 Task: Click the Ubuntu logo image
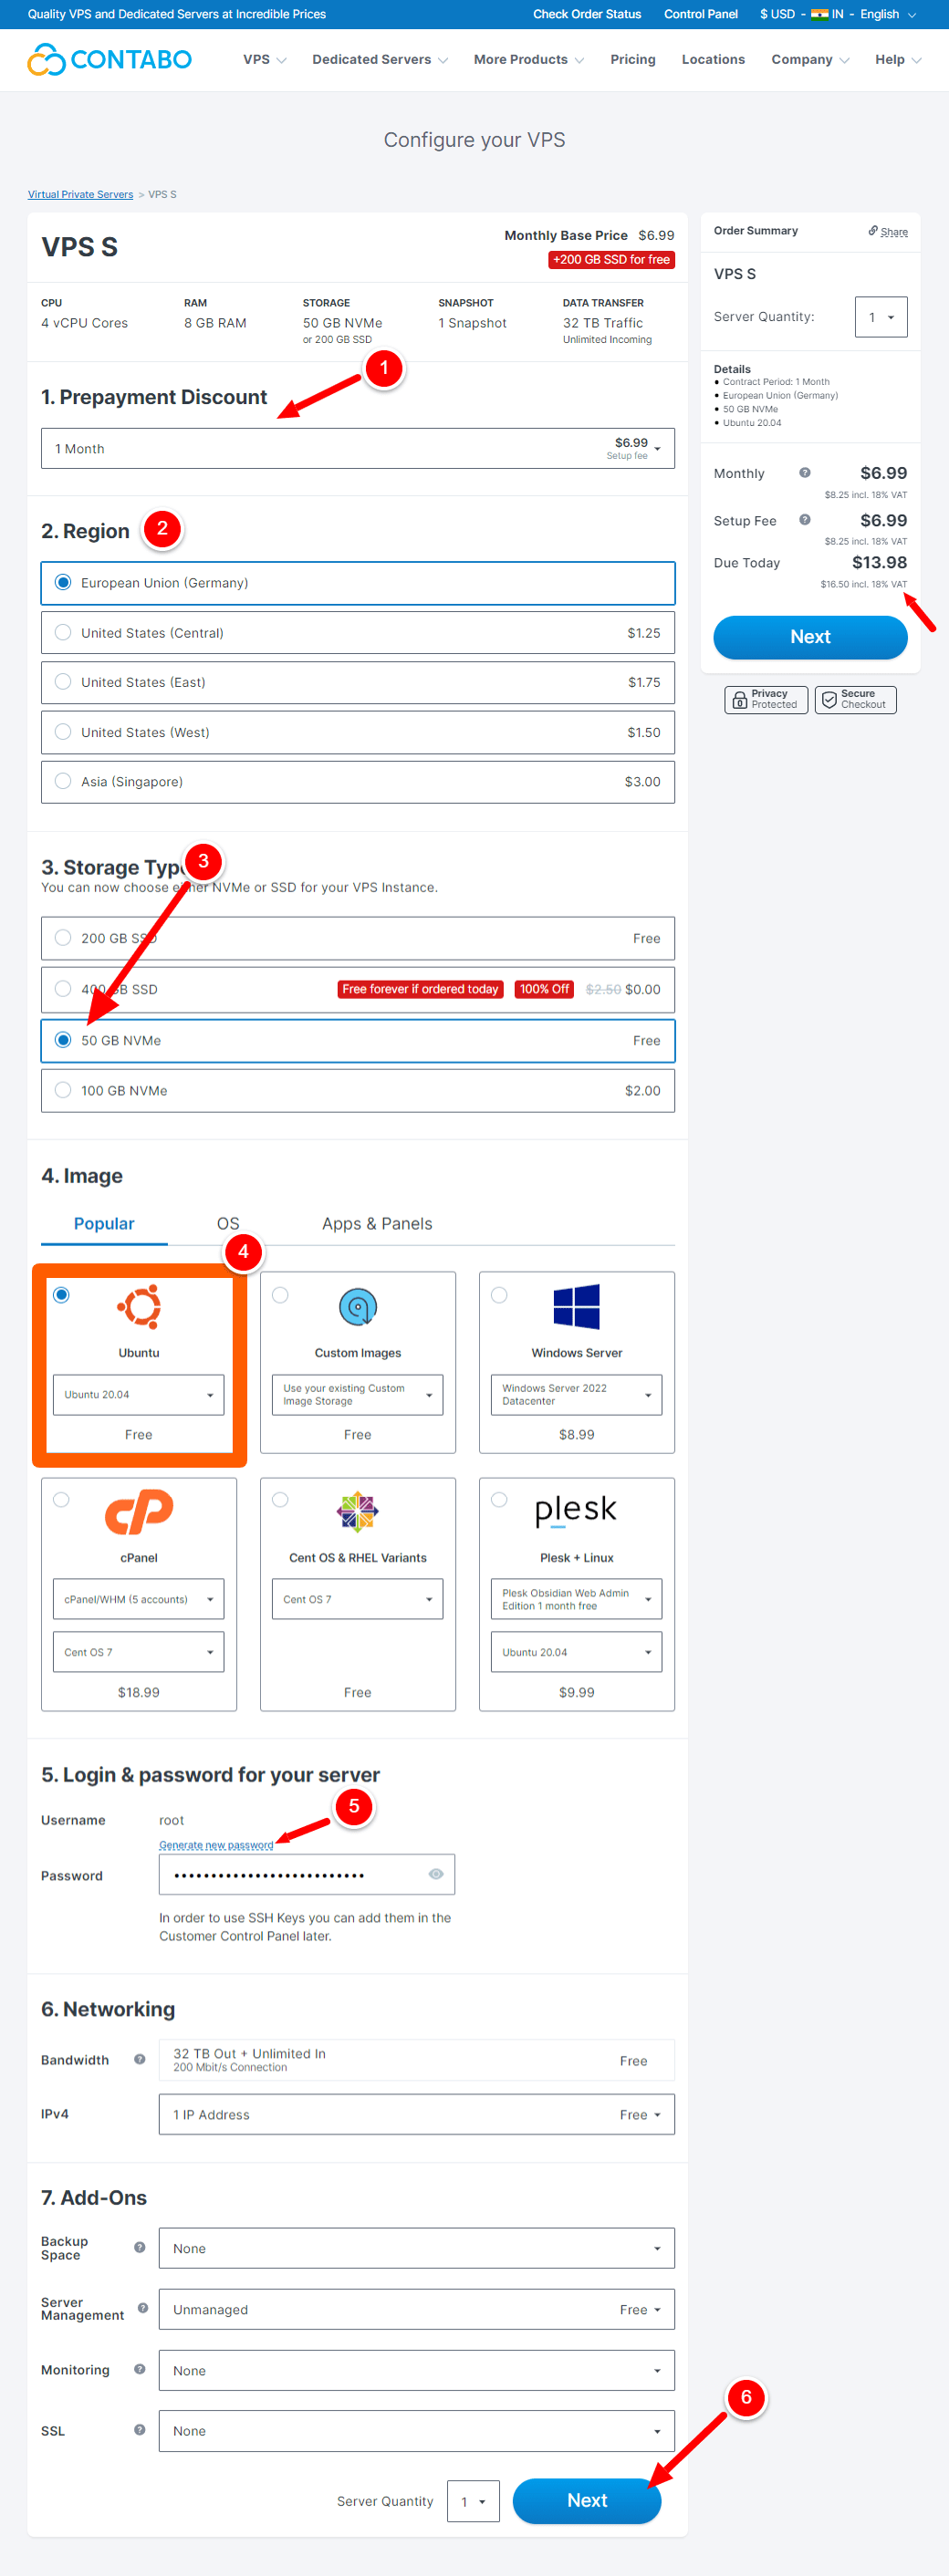pyautogui.click(x=139, y=1306)
